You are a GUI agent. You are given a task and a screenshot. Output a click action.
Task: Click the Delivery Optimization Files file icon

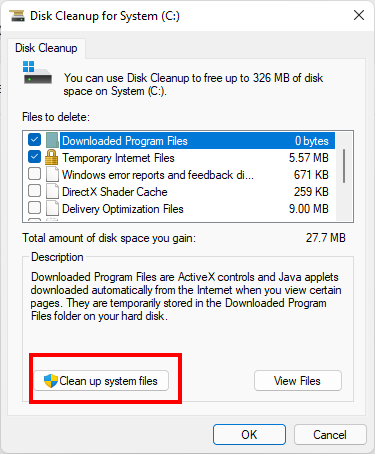tap(52, 208)
